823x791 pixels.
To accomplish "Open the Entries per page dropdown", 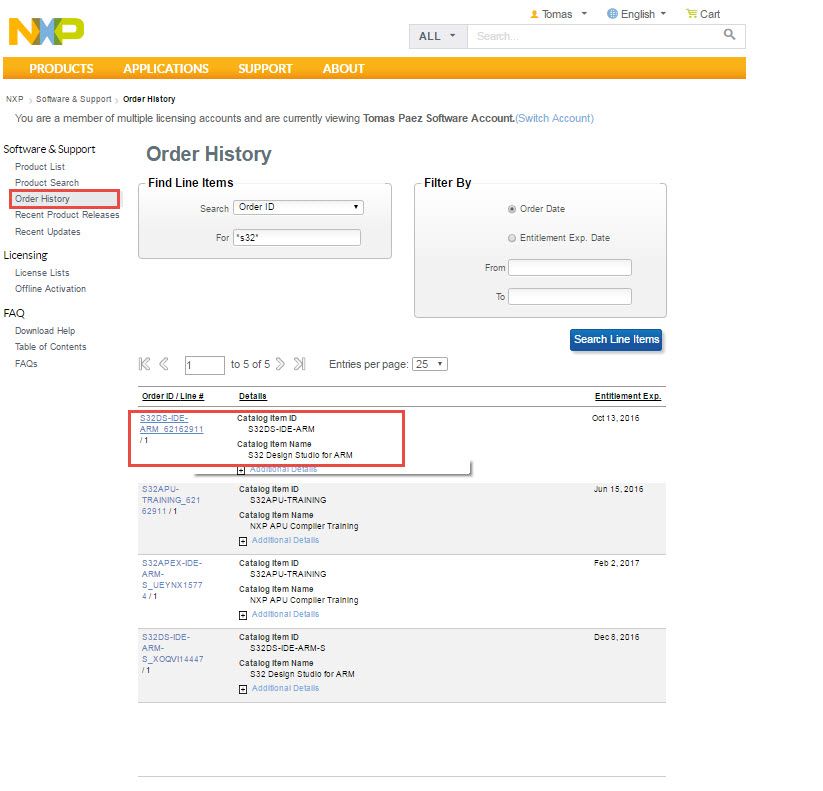I will [x=430, y=364].
